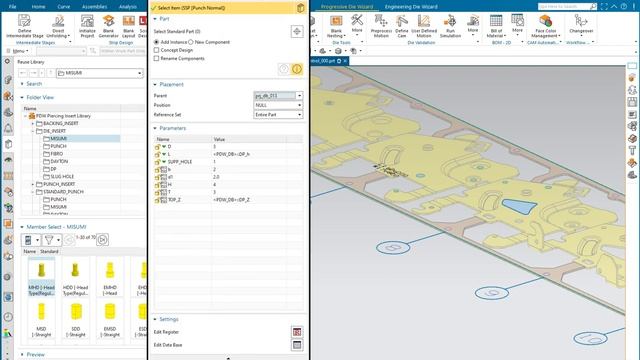Viewport: 640px width, 360px height.
Task: Select the DAYTON folder
Action: pos(59,162)
